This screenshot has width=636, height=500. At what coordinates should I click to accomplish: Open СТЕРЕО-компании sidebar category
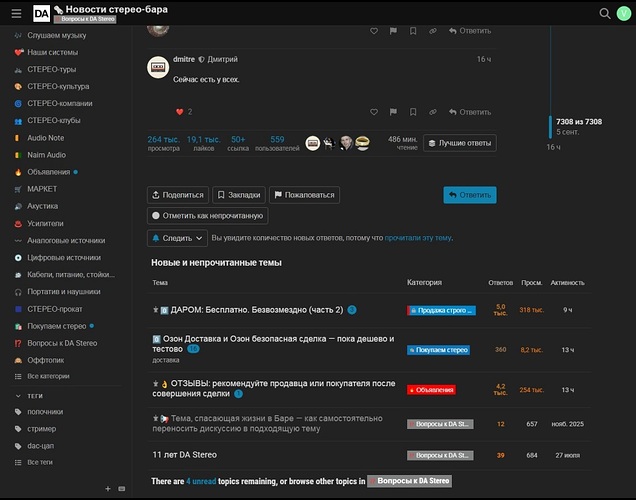pos(60,103)
